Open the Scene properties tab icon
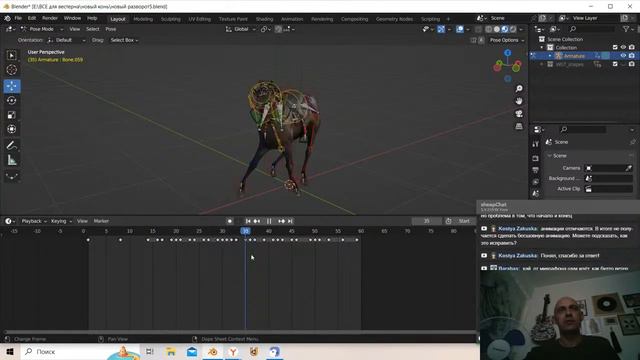 click(536, 193)
